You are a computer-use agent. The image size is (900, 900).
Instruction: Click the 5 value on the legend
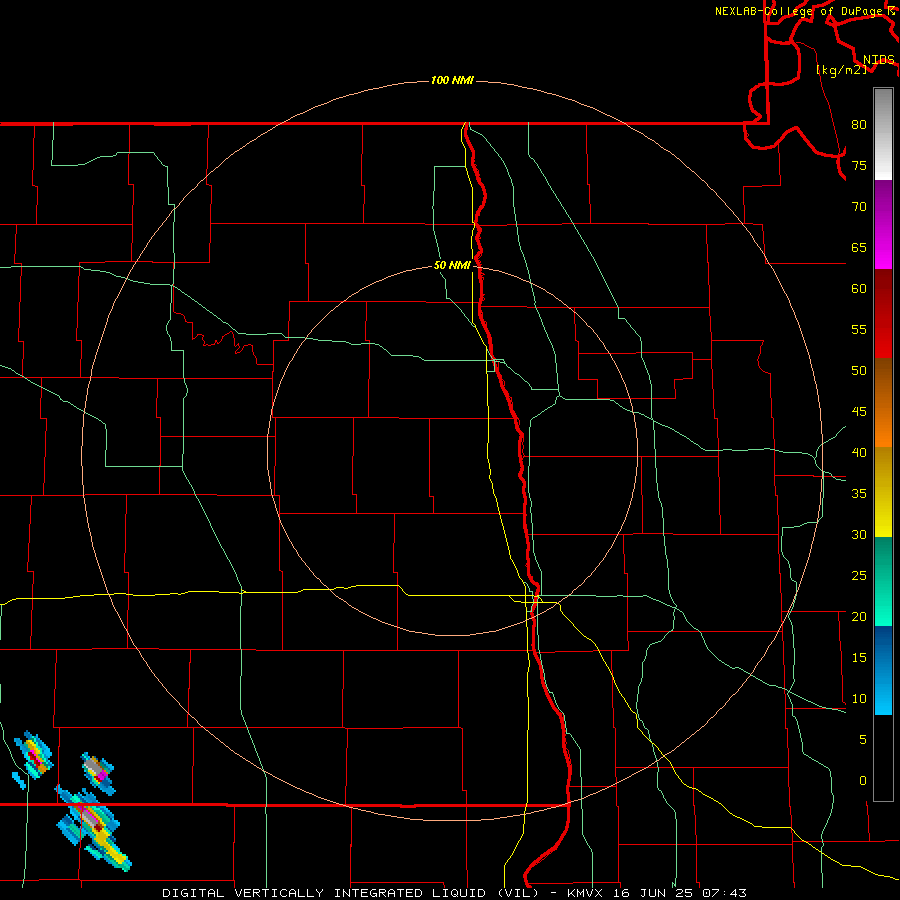tap(863, 739)
